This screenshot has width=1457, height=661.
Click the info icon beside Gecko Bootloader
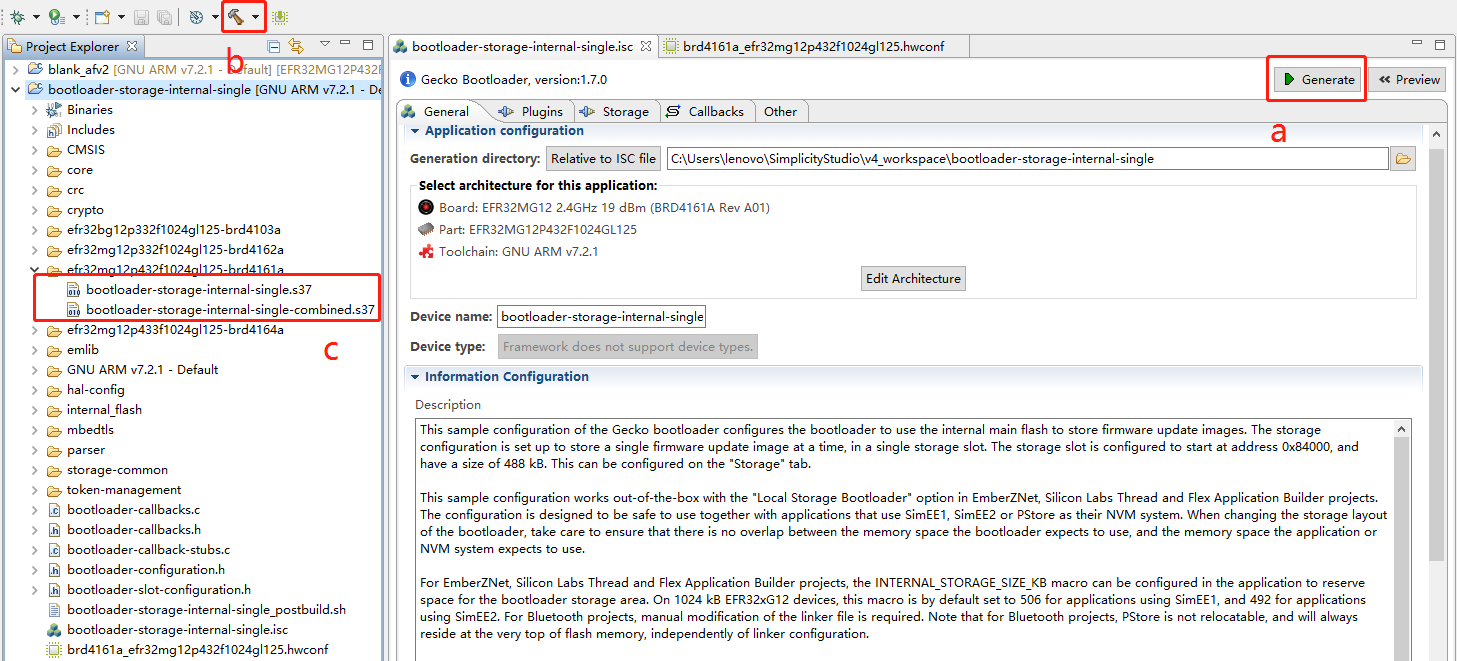tap(408, 79)
